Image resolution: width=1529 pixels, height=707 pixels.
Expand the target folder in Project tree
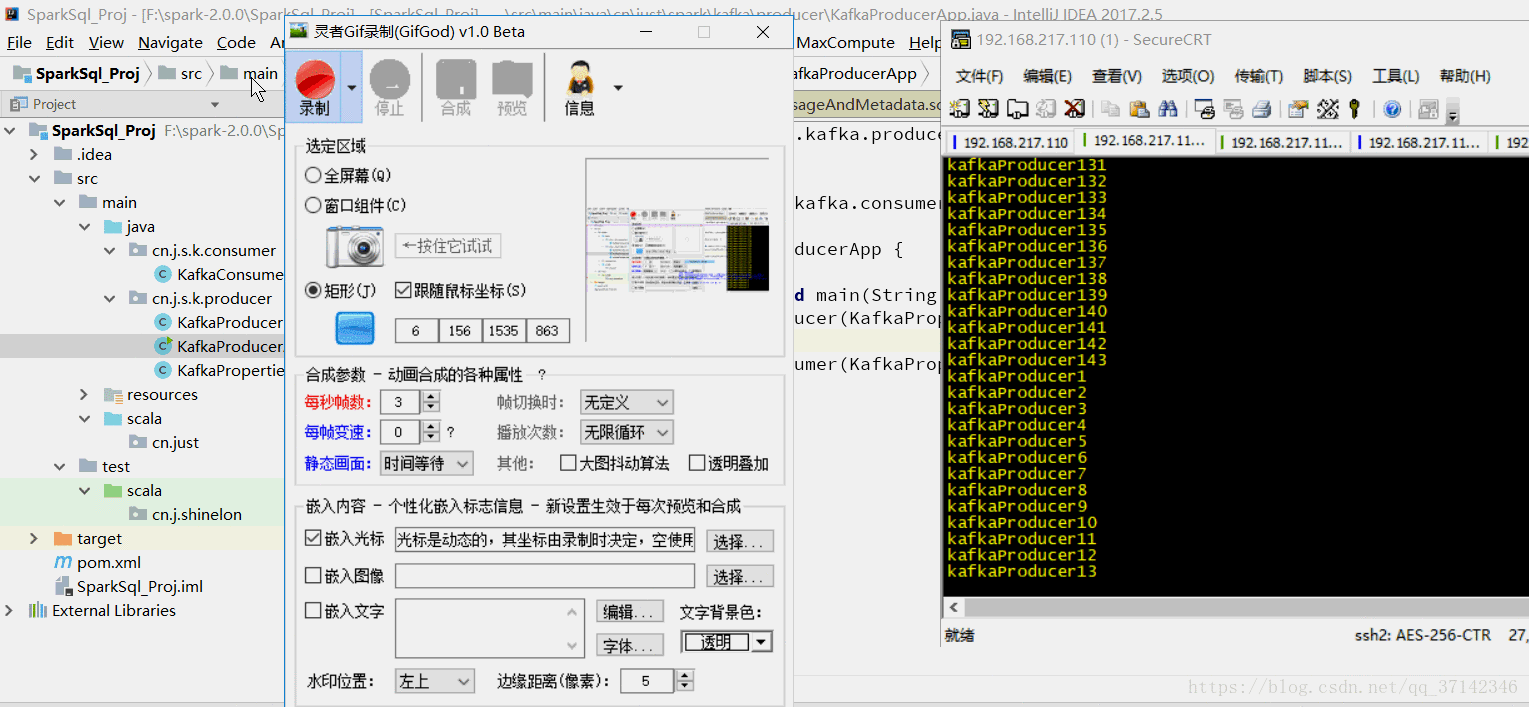[x=34, y=538]
